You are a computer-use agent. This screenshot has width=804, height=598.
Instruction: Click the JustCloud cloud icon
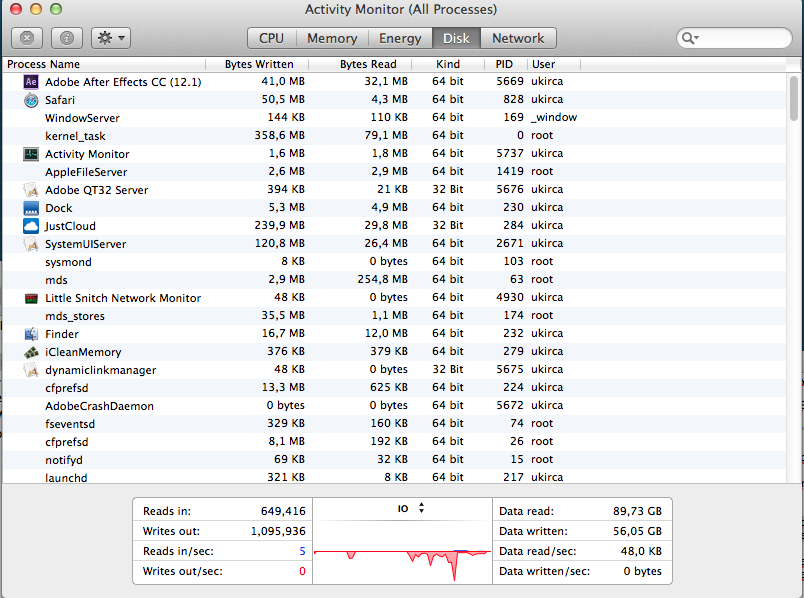point(31,226)
